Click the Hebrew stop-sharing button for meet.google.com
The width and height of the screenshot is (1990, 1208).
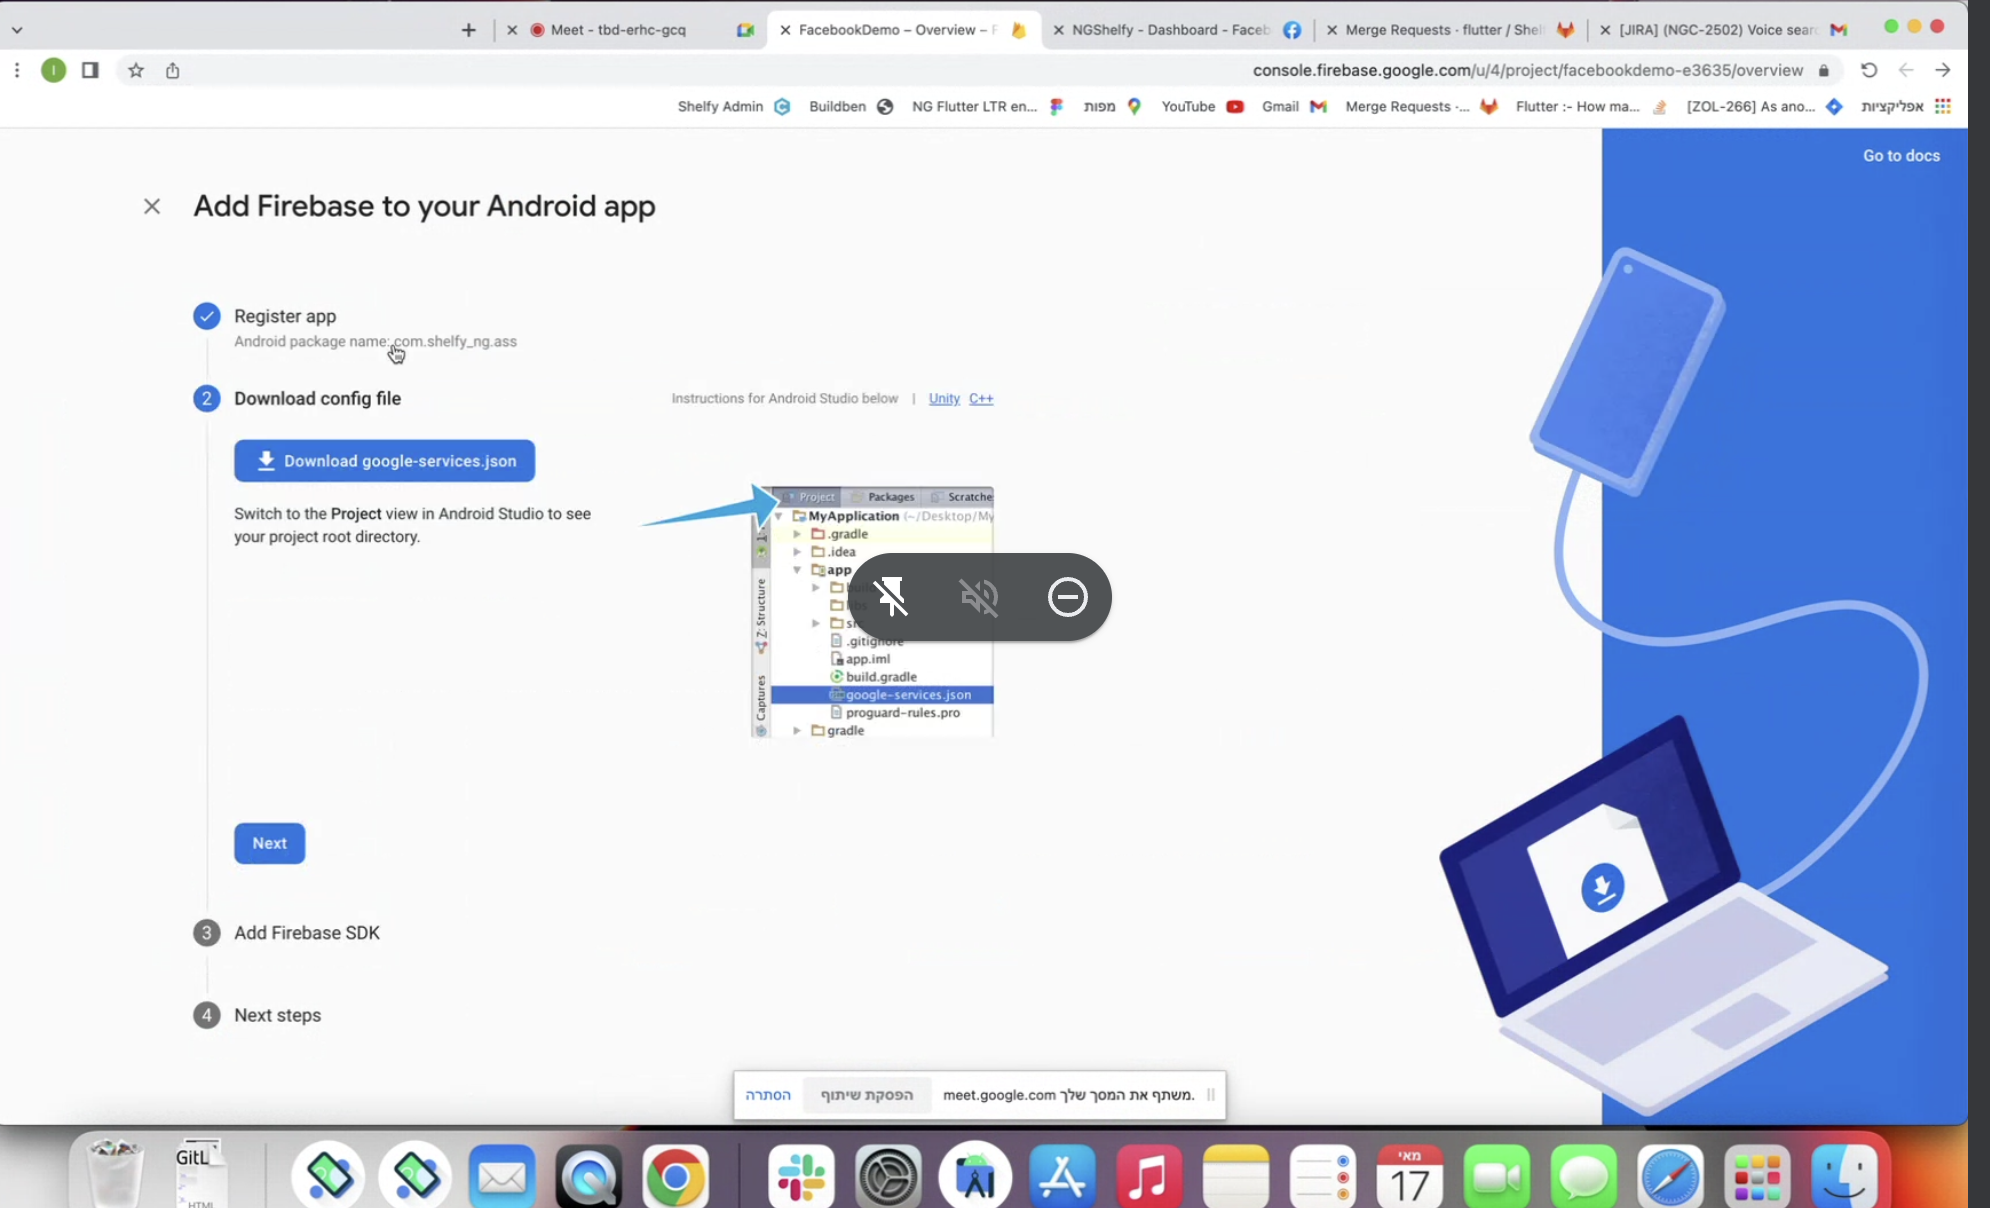point(866,1095)
